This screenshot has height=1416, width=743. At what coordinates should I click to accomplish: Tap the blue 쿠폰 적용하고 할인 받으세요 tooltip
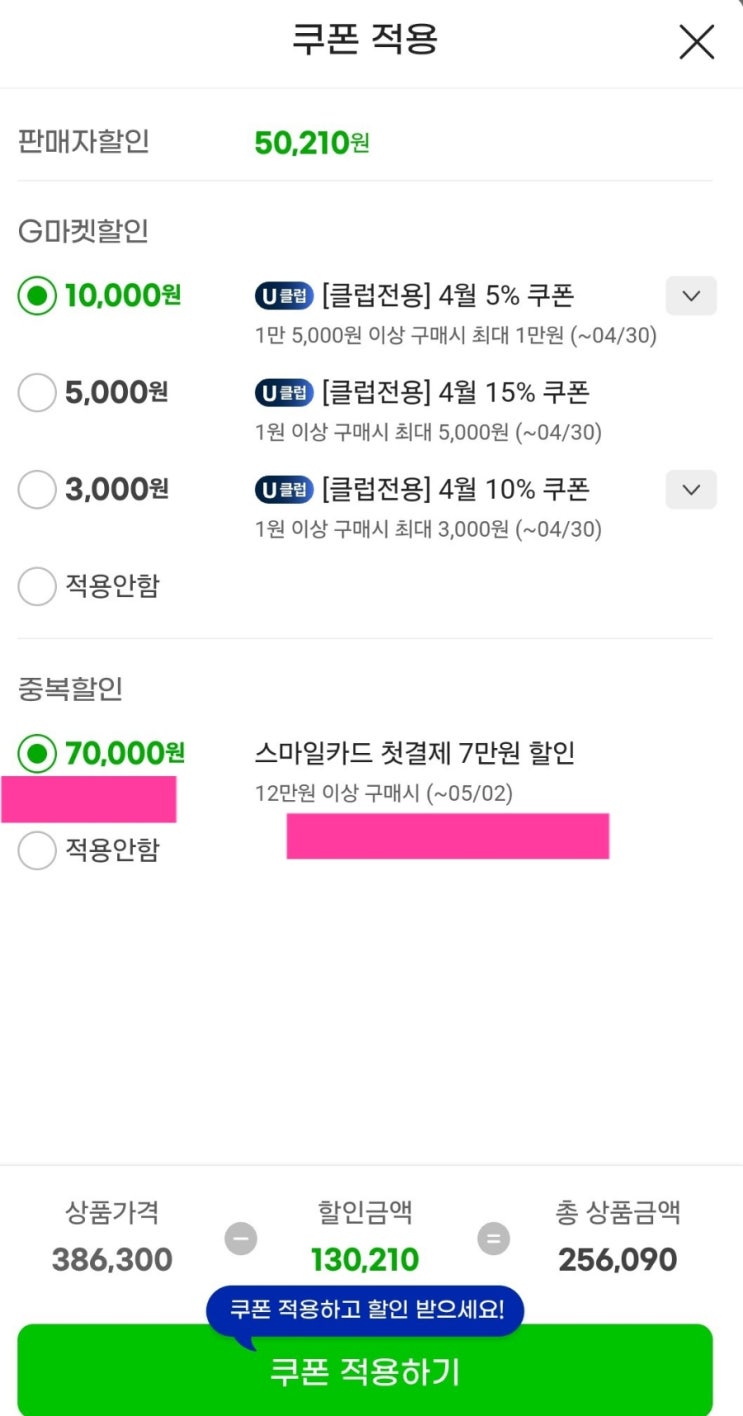(x=365, y=1309)
